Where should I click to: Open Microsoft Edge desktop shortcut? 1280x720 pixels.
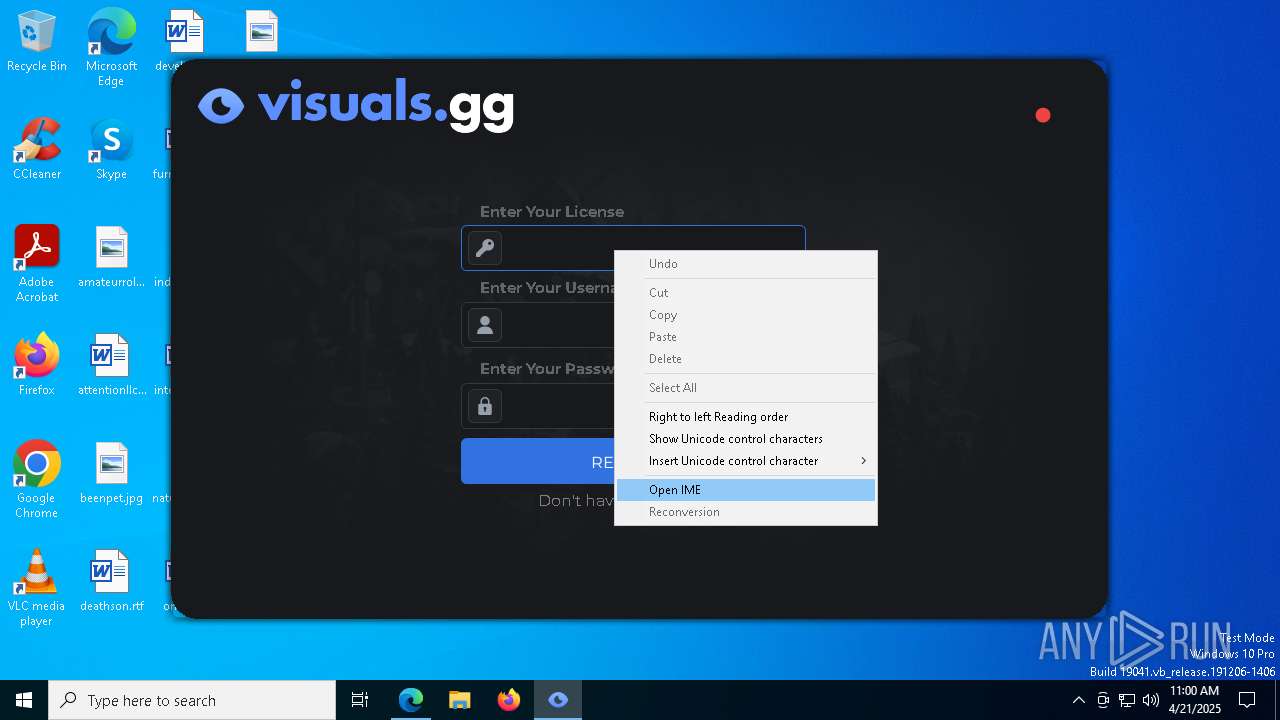pyautogui.click(x=111, y=47)
